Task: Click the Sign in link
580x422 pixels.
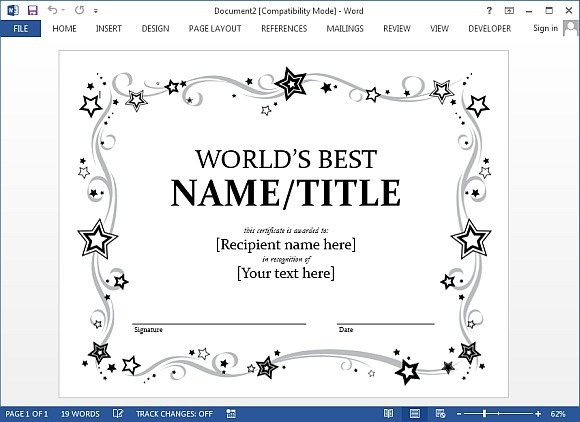Action: pyautogui.click(x=545, y=28)
